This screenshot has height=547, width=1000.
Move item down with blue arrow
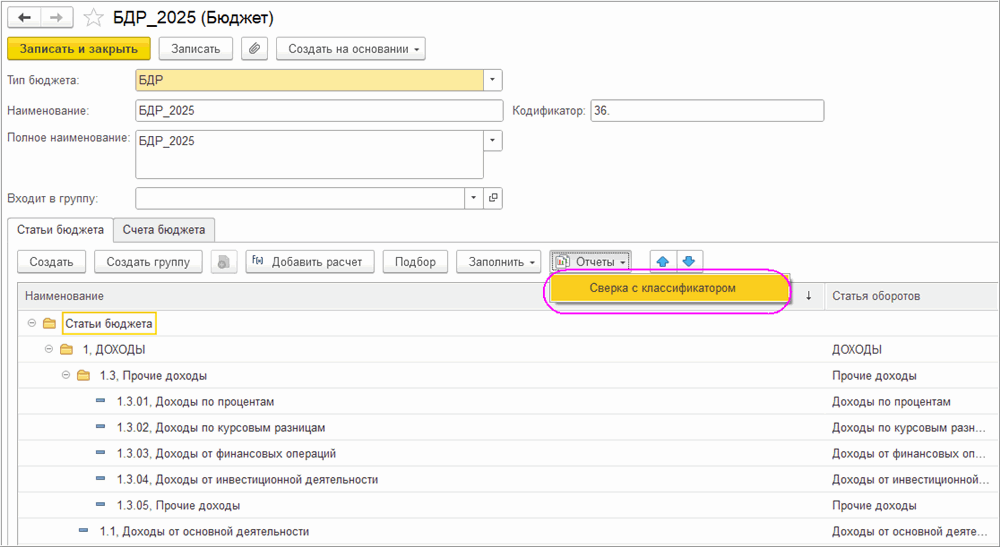688,262
